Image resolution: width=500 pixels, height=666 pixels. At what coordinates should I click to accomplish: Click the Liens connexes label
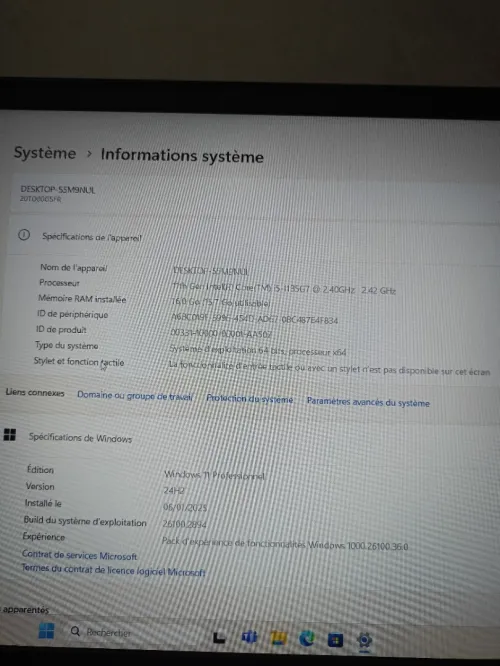click(35, 392)
